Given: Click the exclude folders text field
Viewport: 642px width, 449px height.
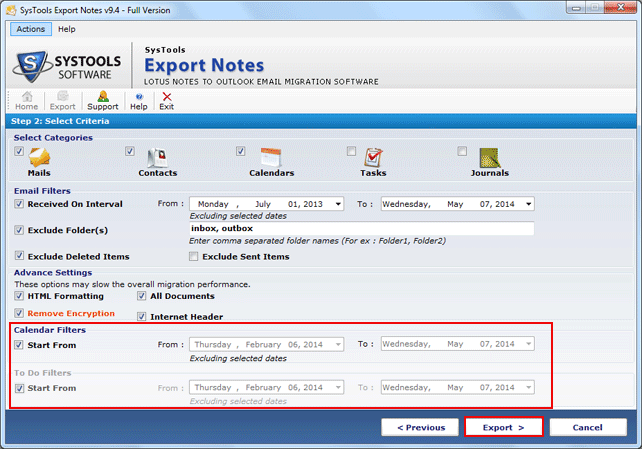Looking at the screenshot, I should click(362, 228).
